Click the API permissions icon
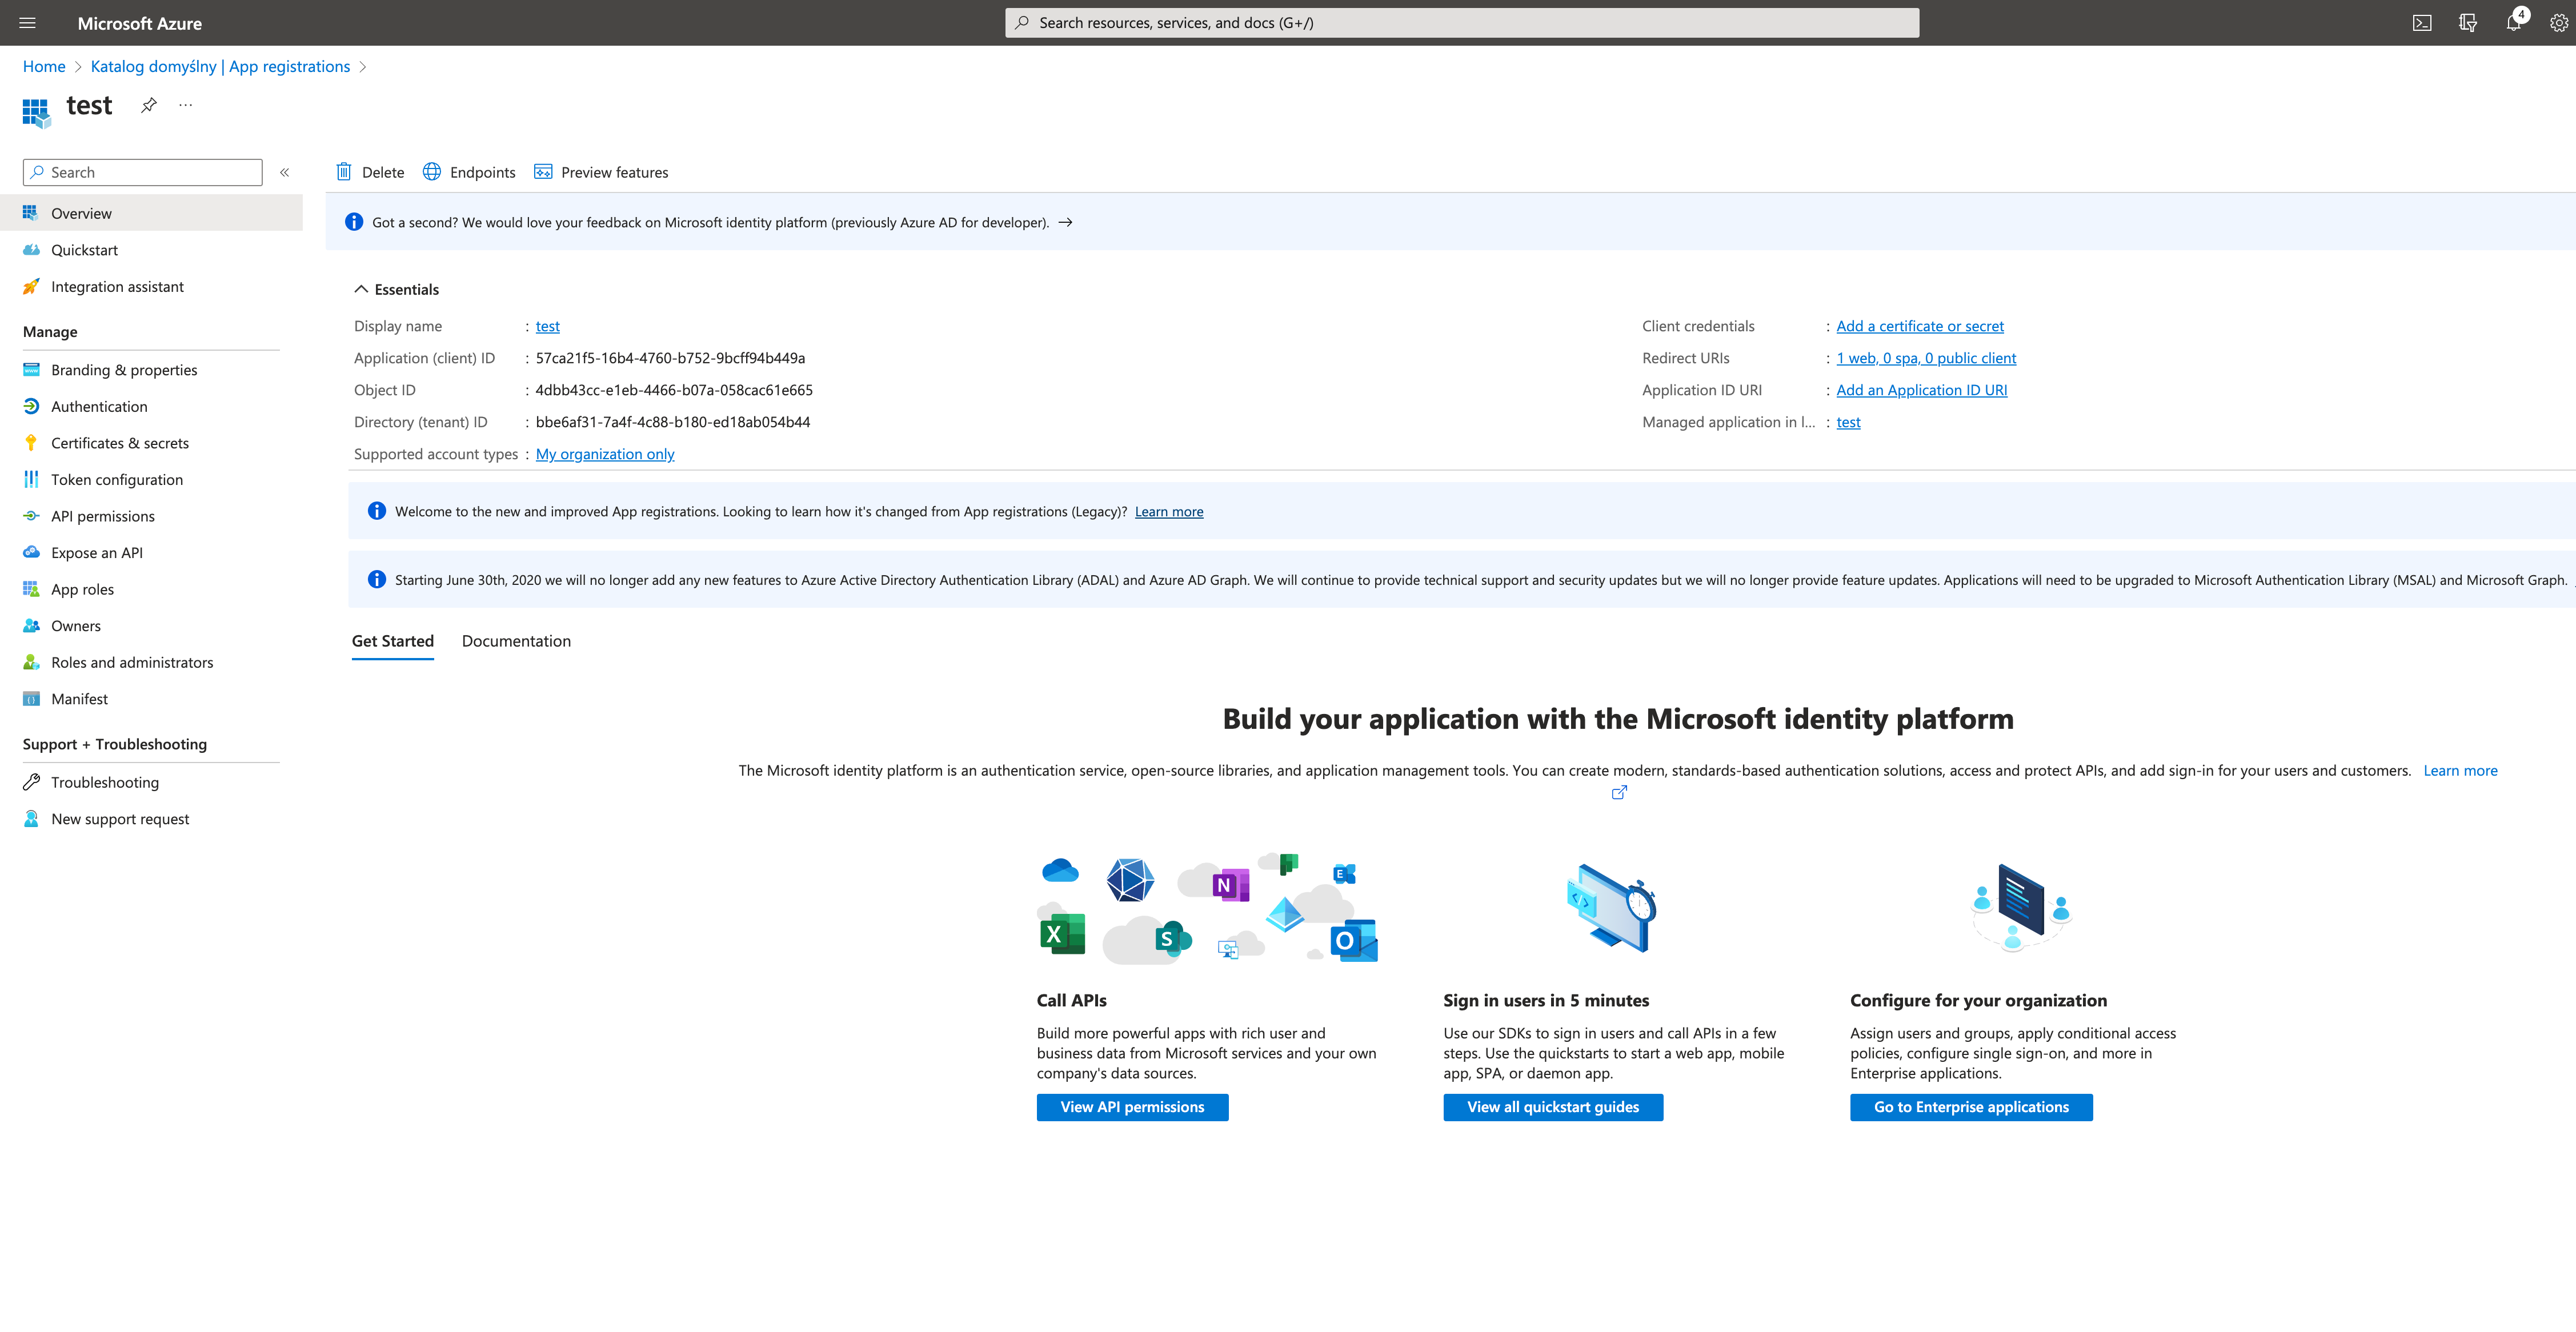The image size is (2576, 1332). click(x=32, y=516)
